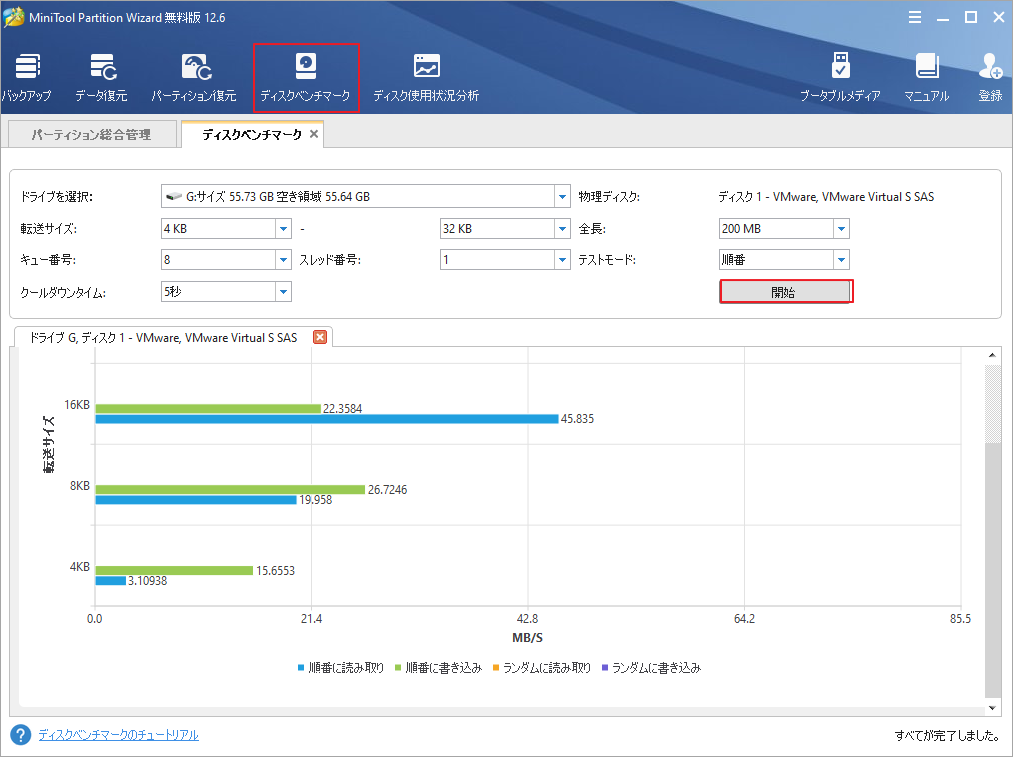Open the スレッド番号 dropdown

coord(562,260)
